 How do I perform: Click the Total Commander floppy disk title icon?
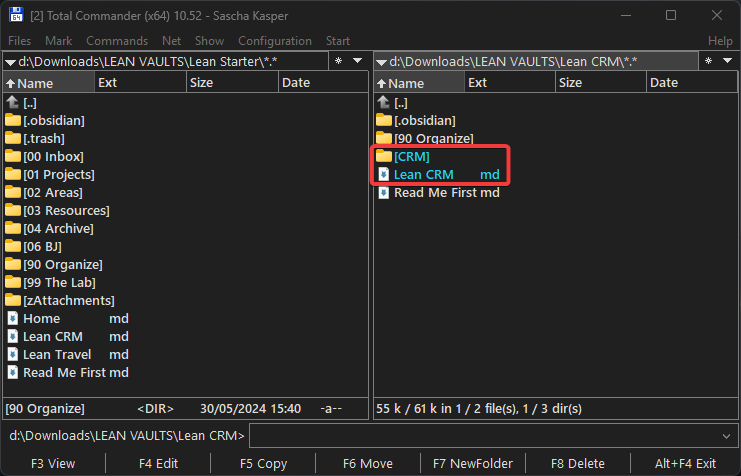click(x=16, y=15)
